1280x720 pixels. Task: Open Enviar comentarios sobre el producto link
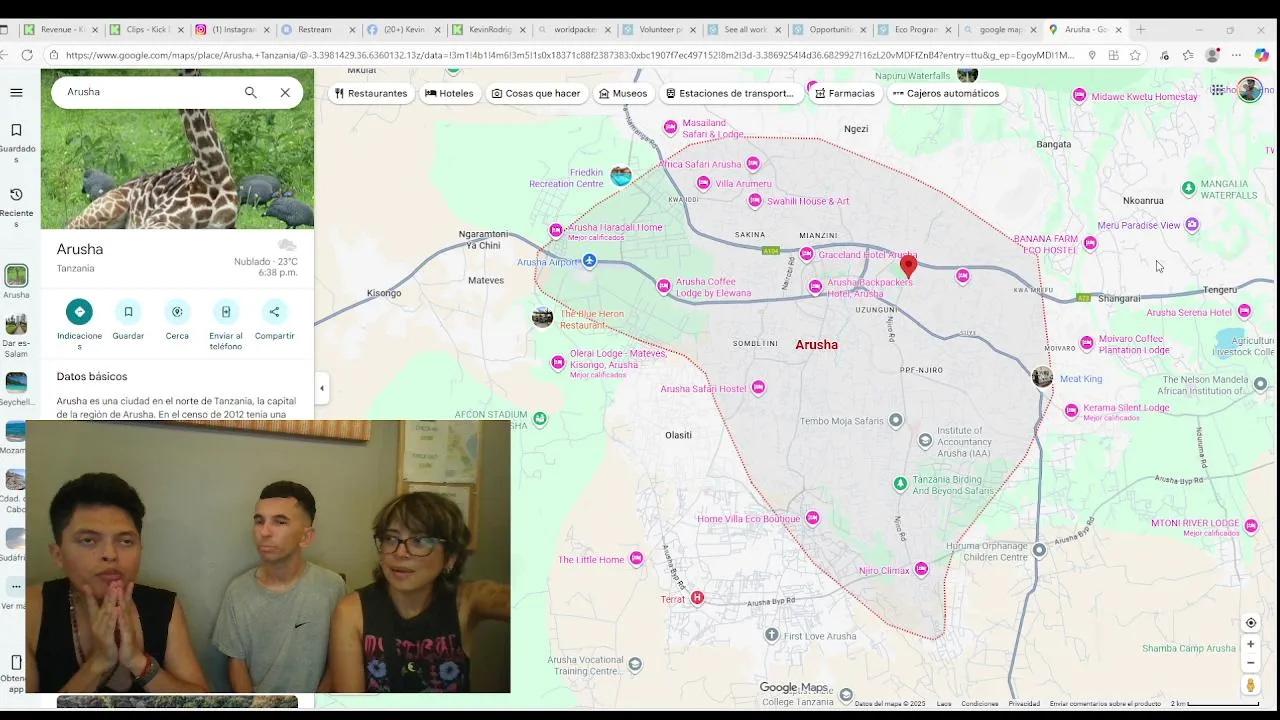1107,704
